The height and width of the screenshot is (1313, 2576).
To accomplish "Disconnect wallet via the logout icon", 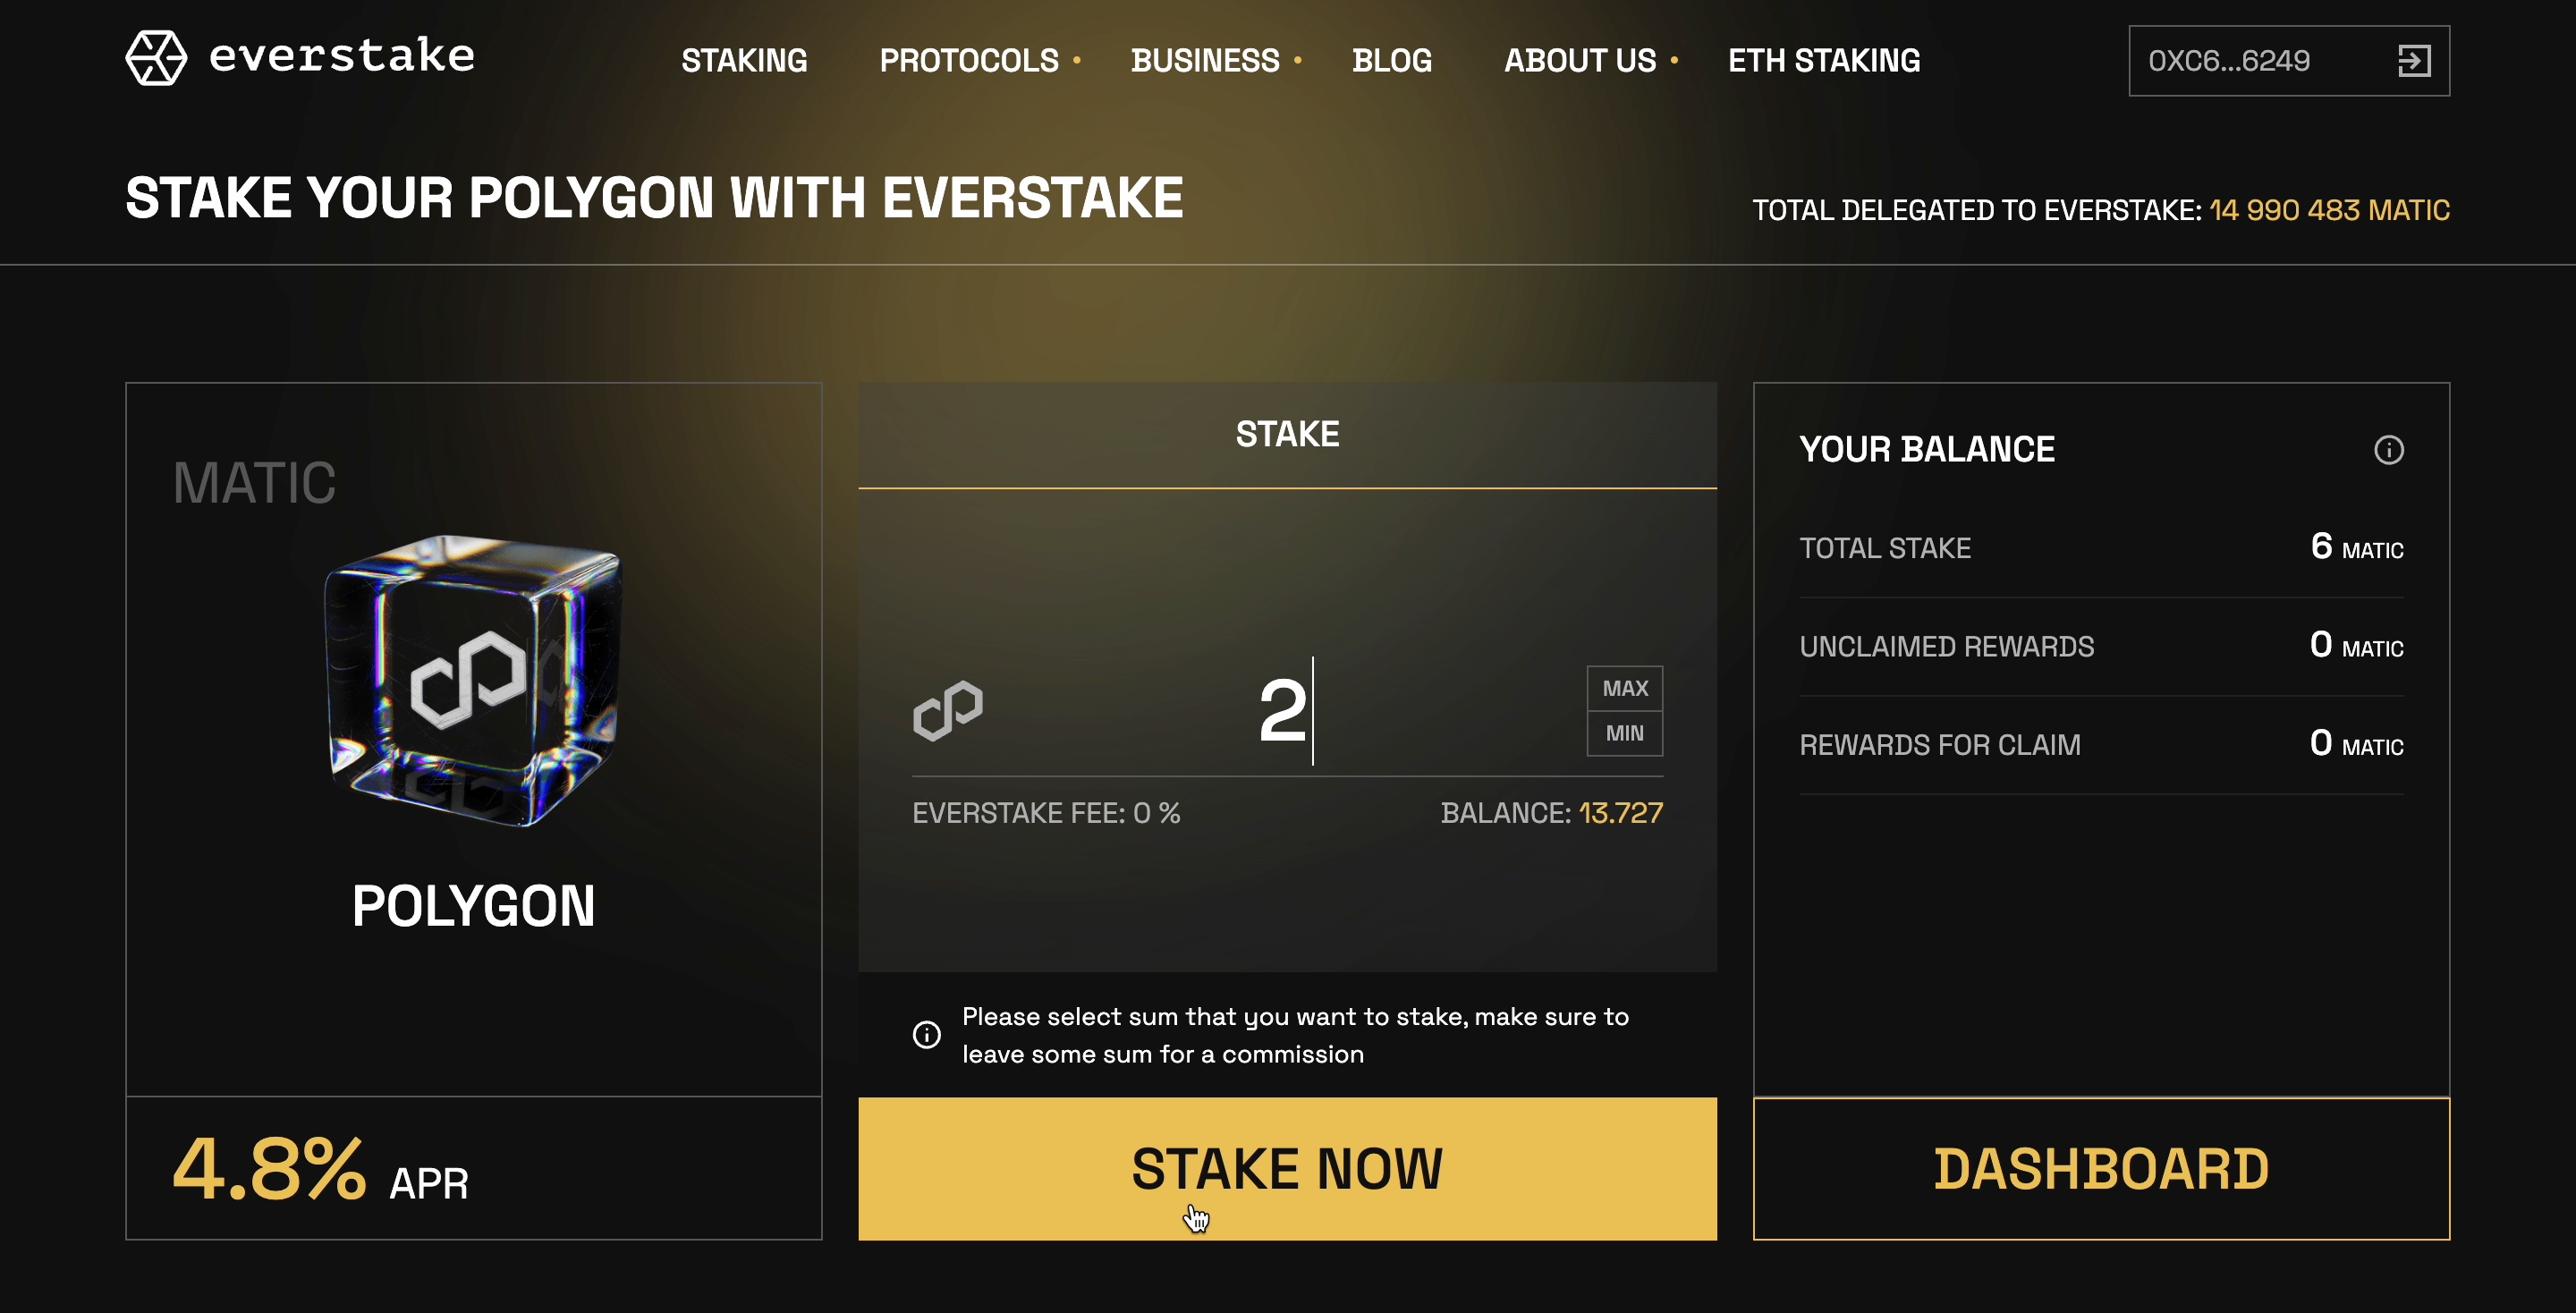I will pos(2418,61).
